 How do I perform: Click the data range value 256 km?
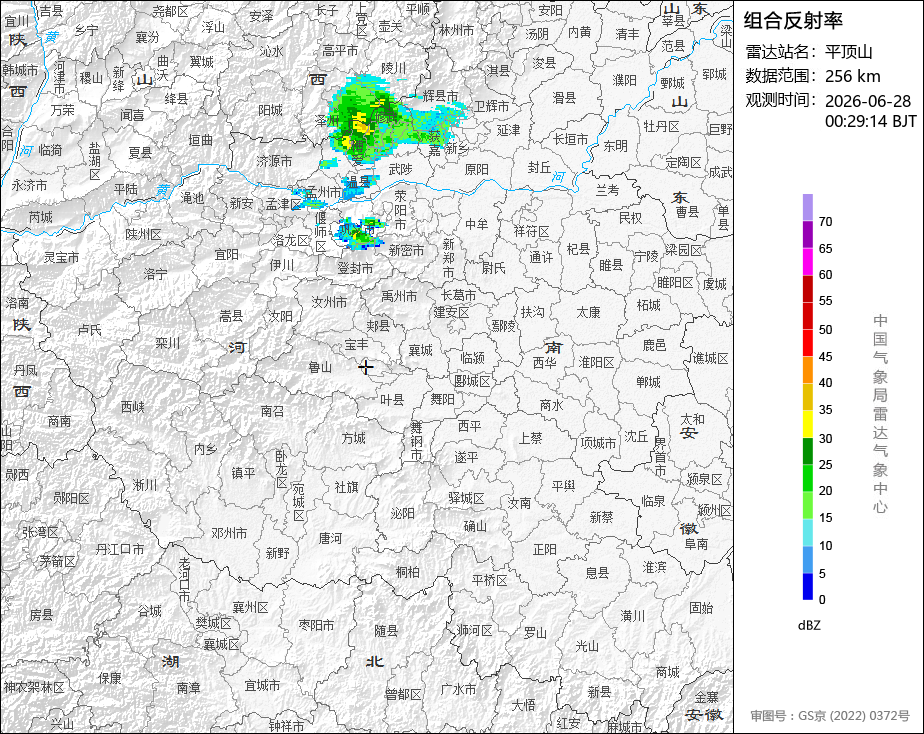click(853, 76)
